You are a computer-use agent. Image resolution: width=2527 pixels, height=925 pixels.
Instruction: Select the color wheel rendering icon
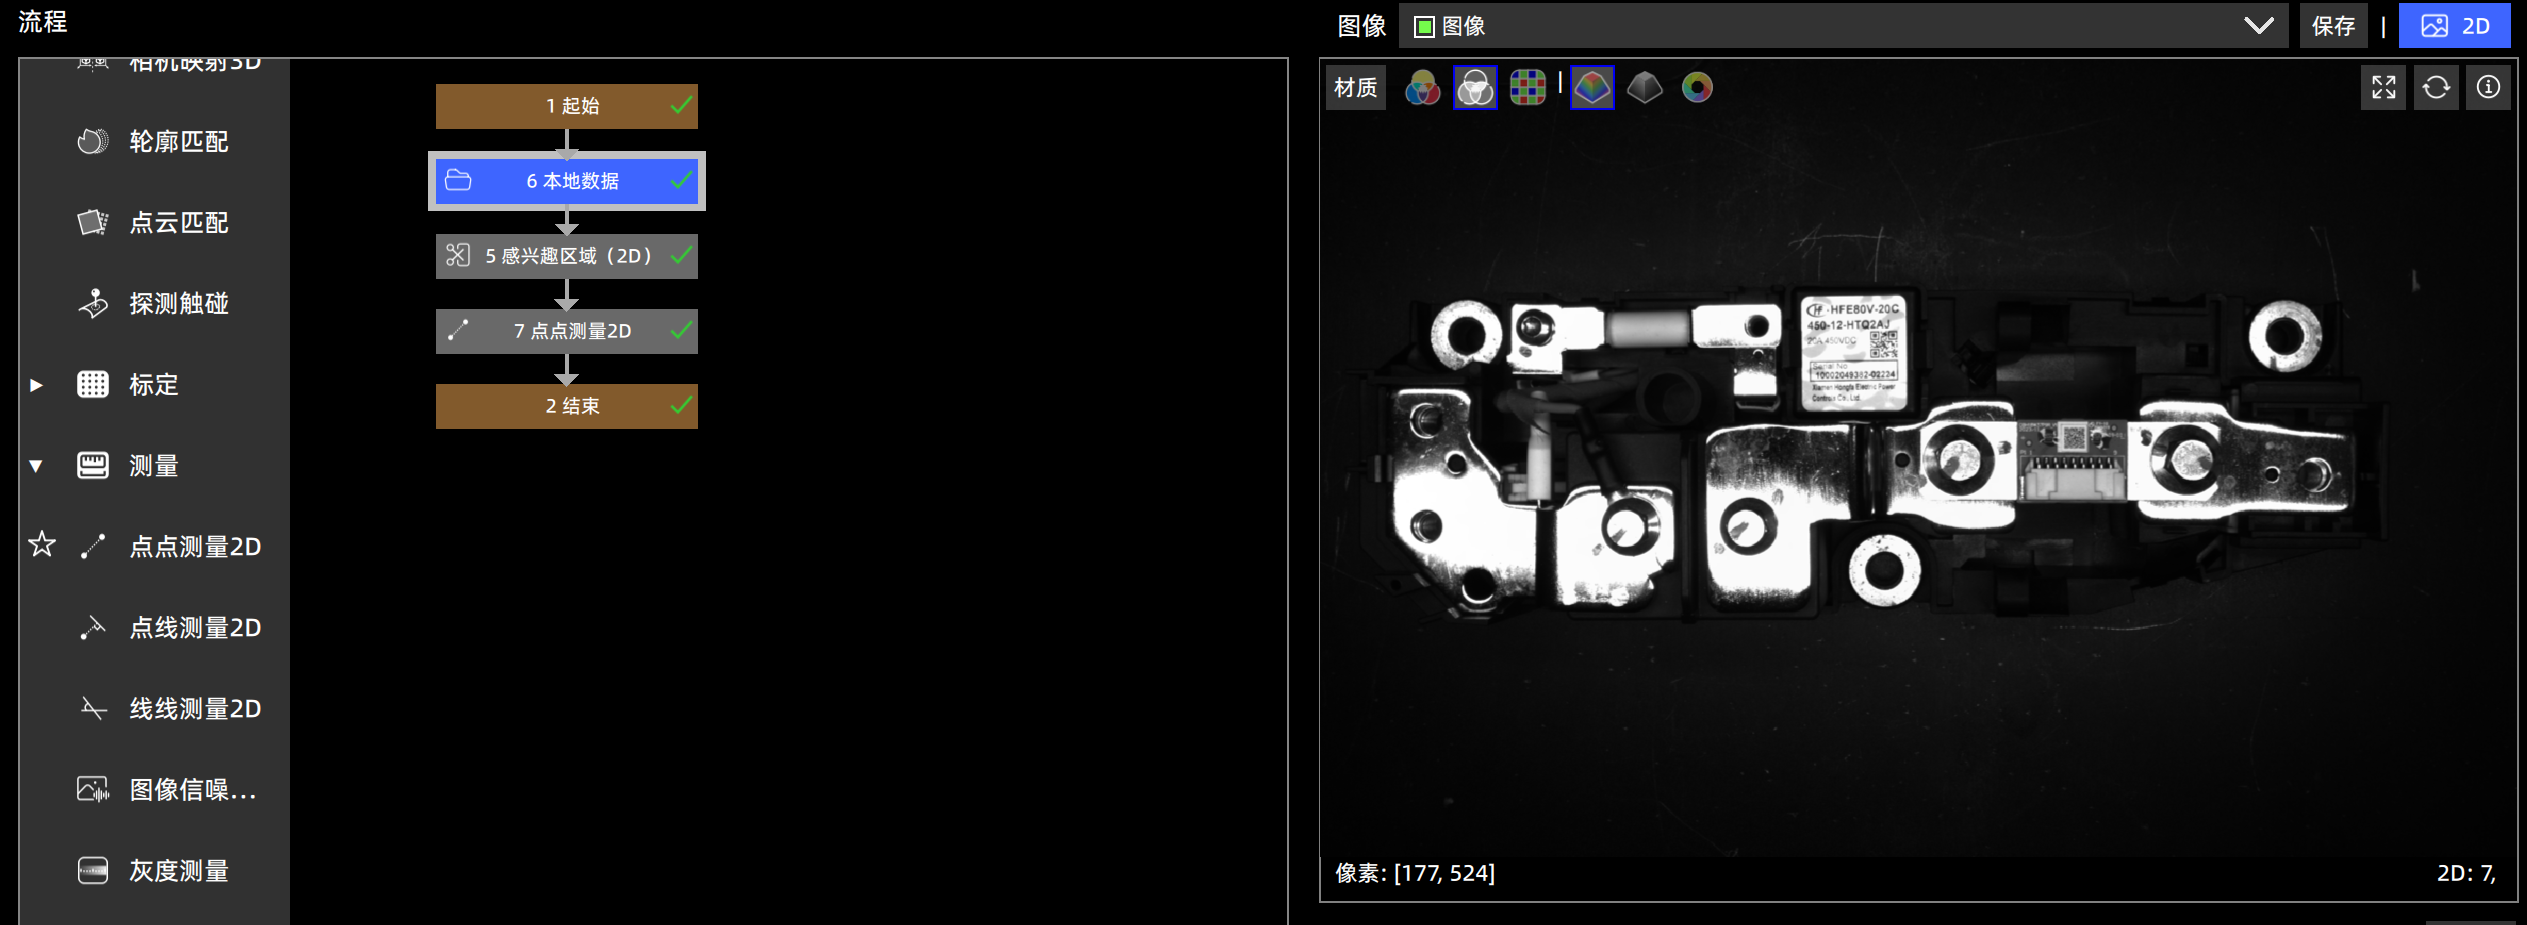[1697, 88]
